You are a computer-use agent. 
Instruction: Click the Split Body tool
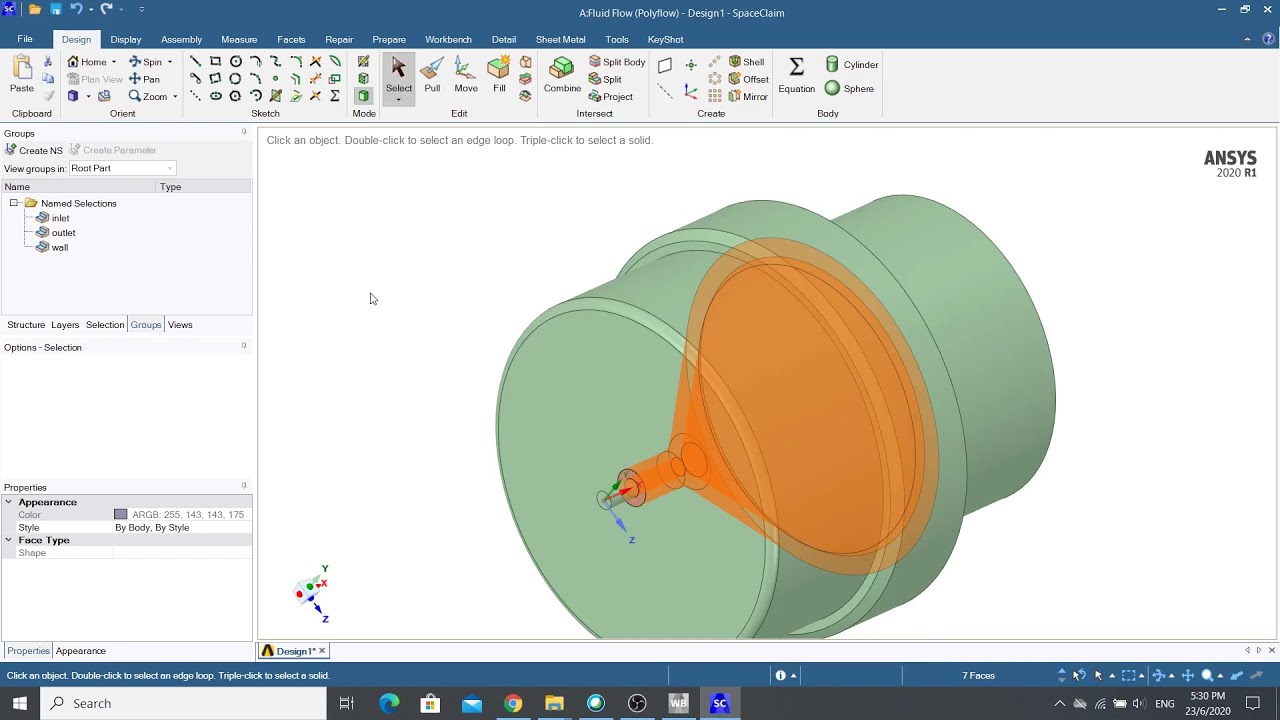coord(617,62)
